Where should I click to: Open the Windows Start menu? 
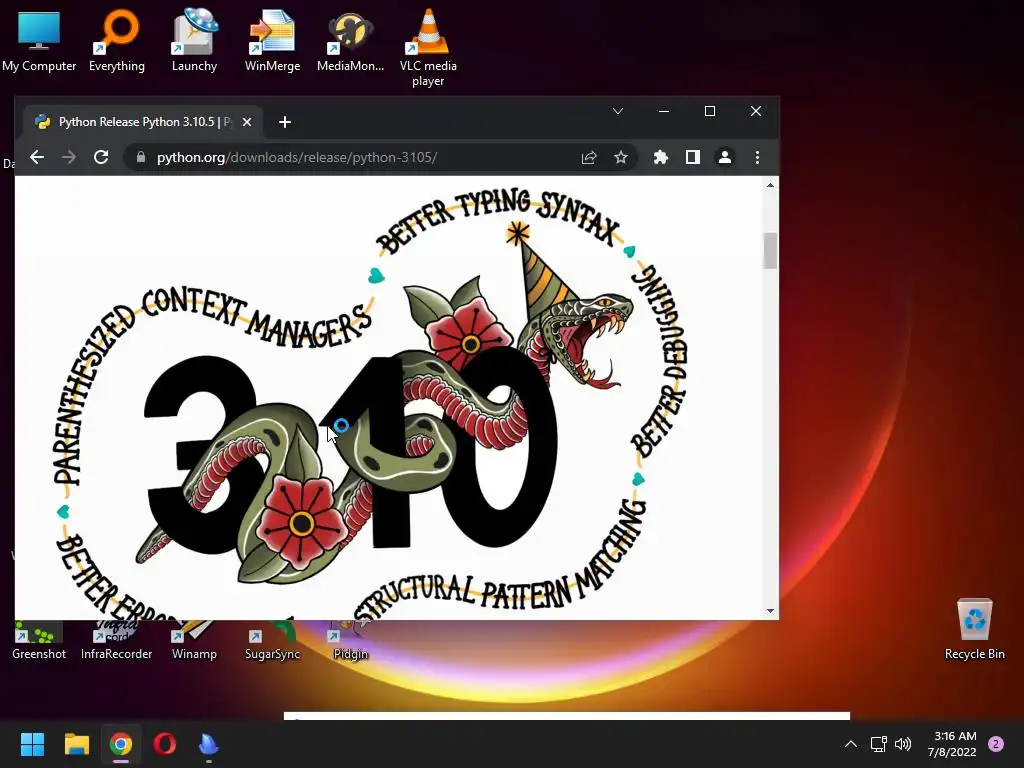pos(32,744)
